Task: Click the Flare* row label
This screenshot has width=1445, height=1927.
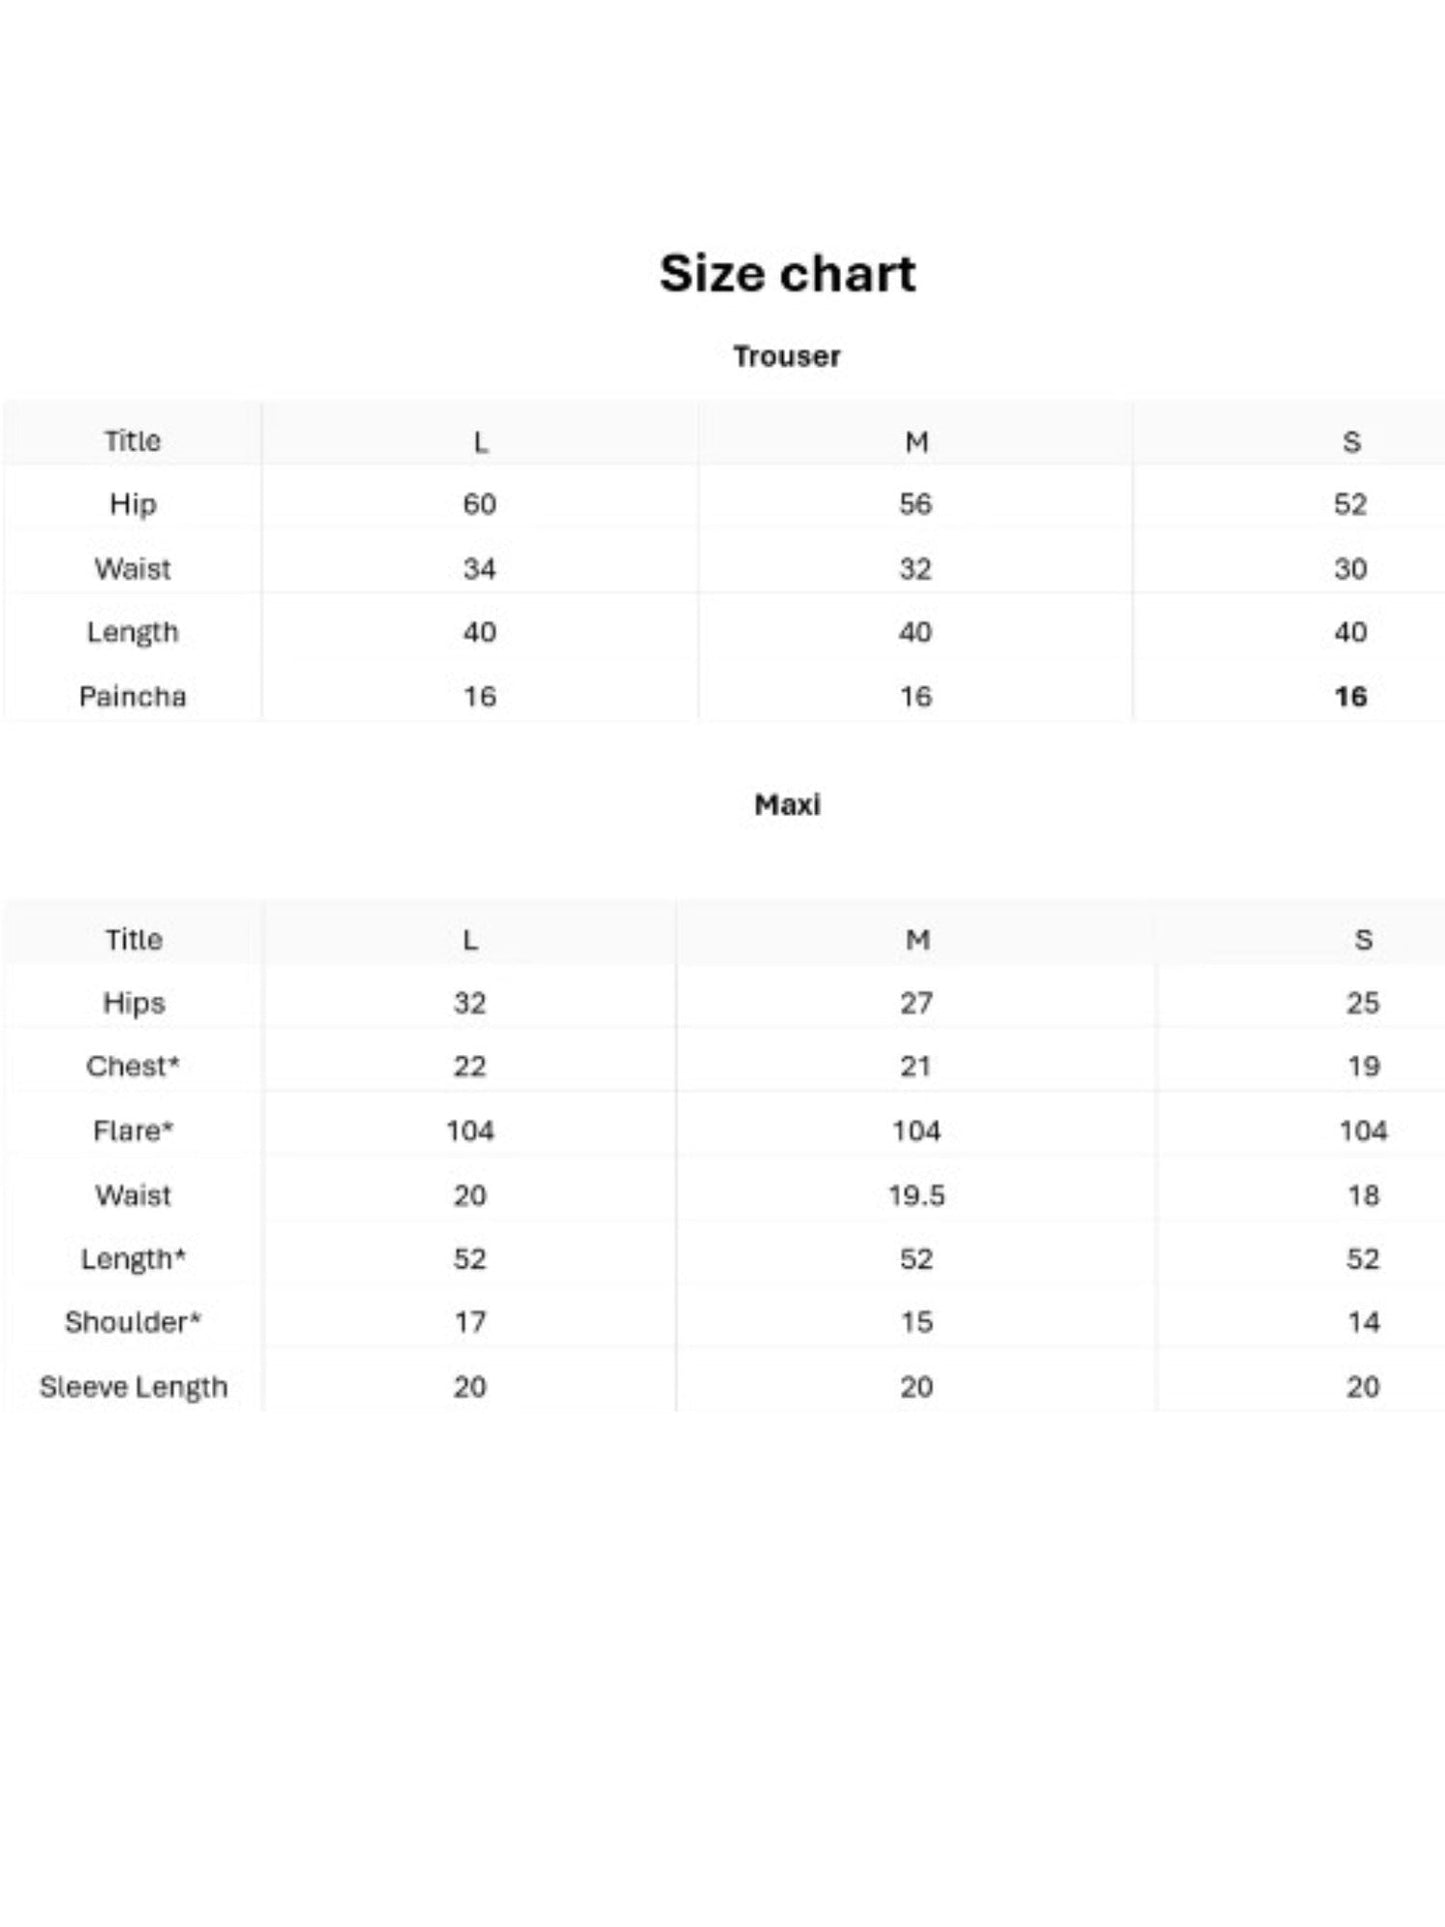Action: 133,1131
